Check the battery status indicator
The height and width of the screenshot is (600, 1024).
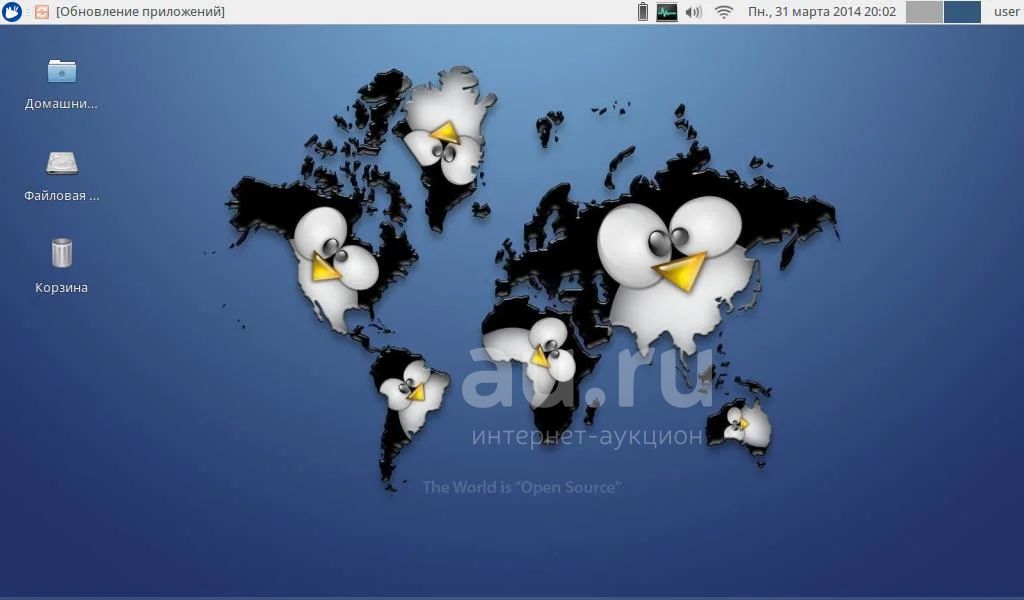click(643, 12)
